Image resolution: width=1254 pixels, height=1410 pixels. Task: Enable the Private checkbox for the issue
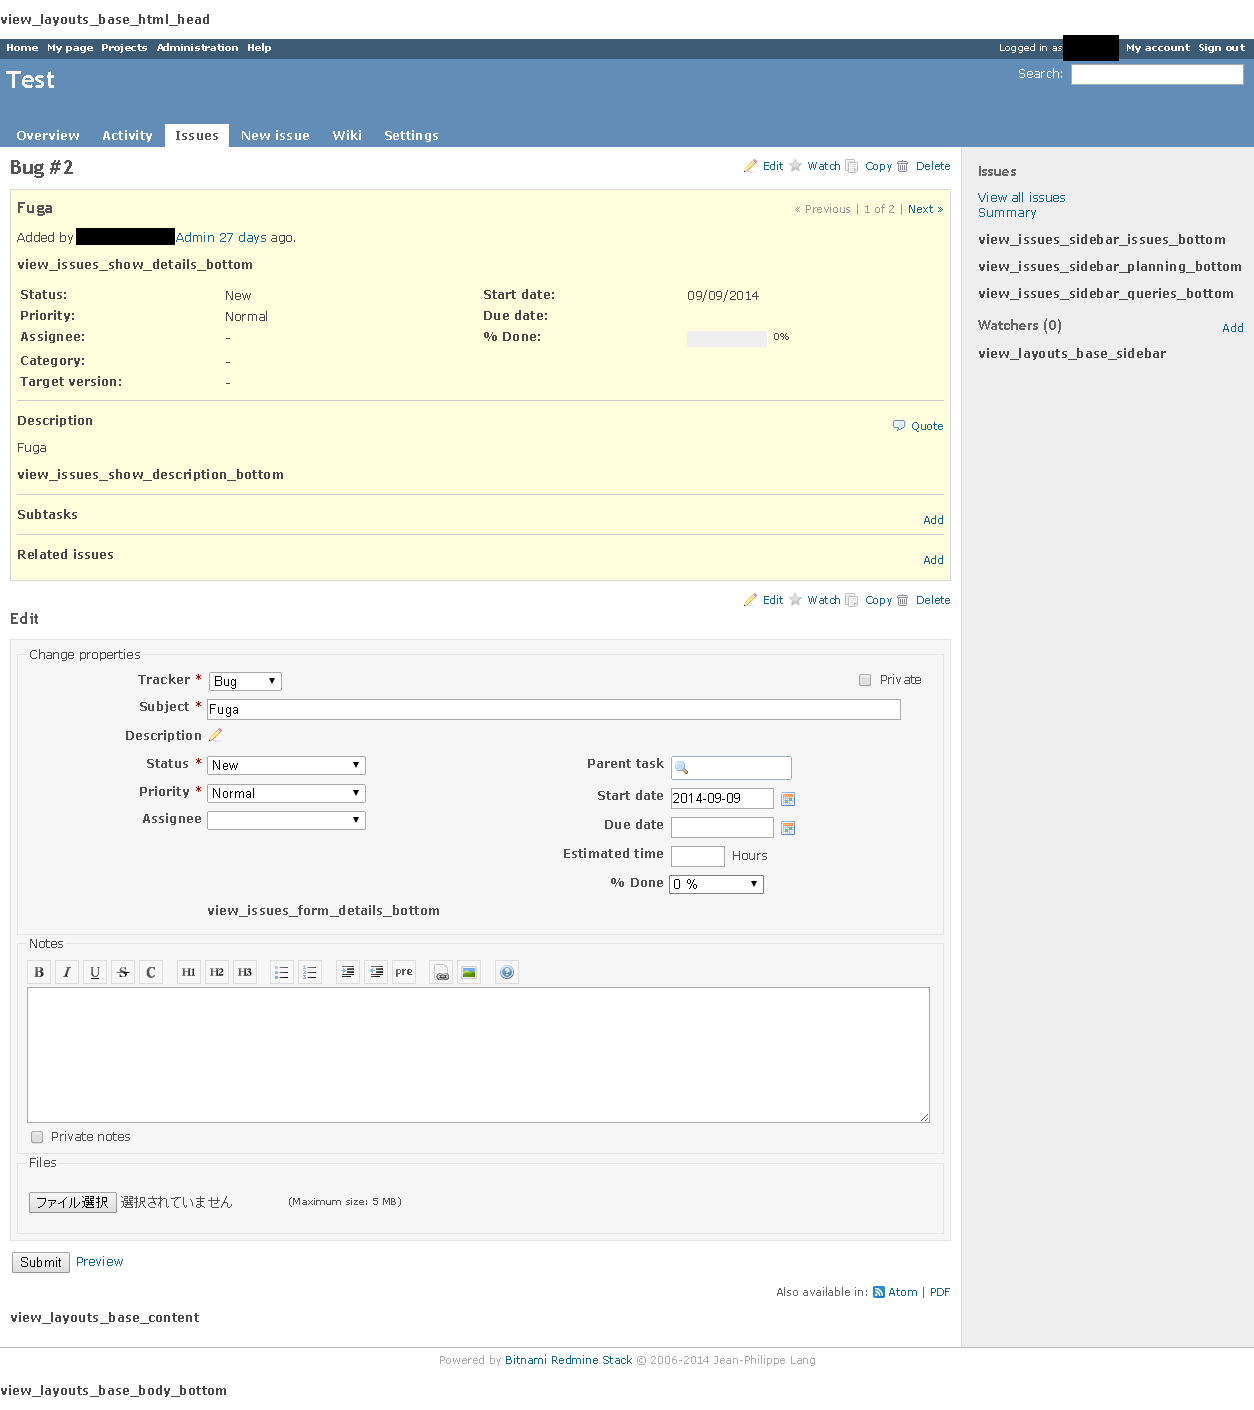tap(864, 679)
